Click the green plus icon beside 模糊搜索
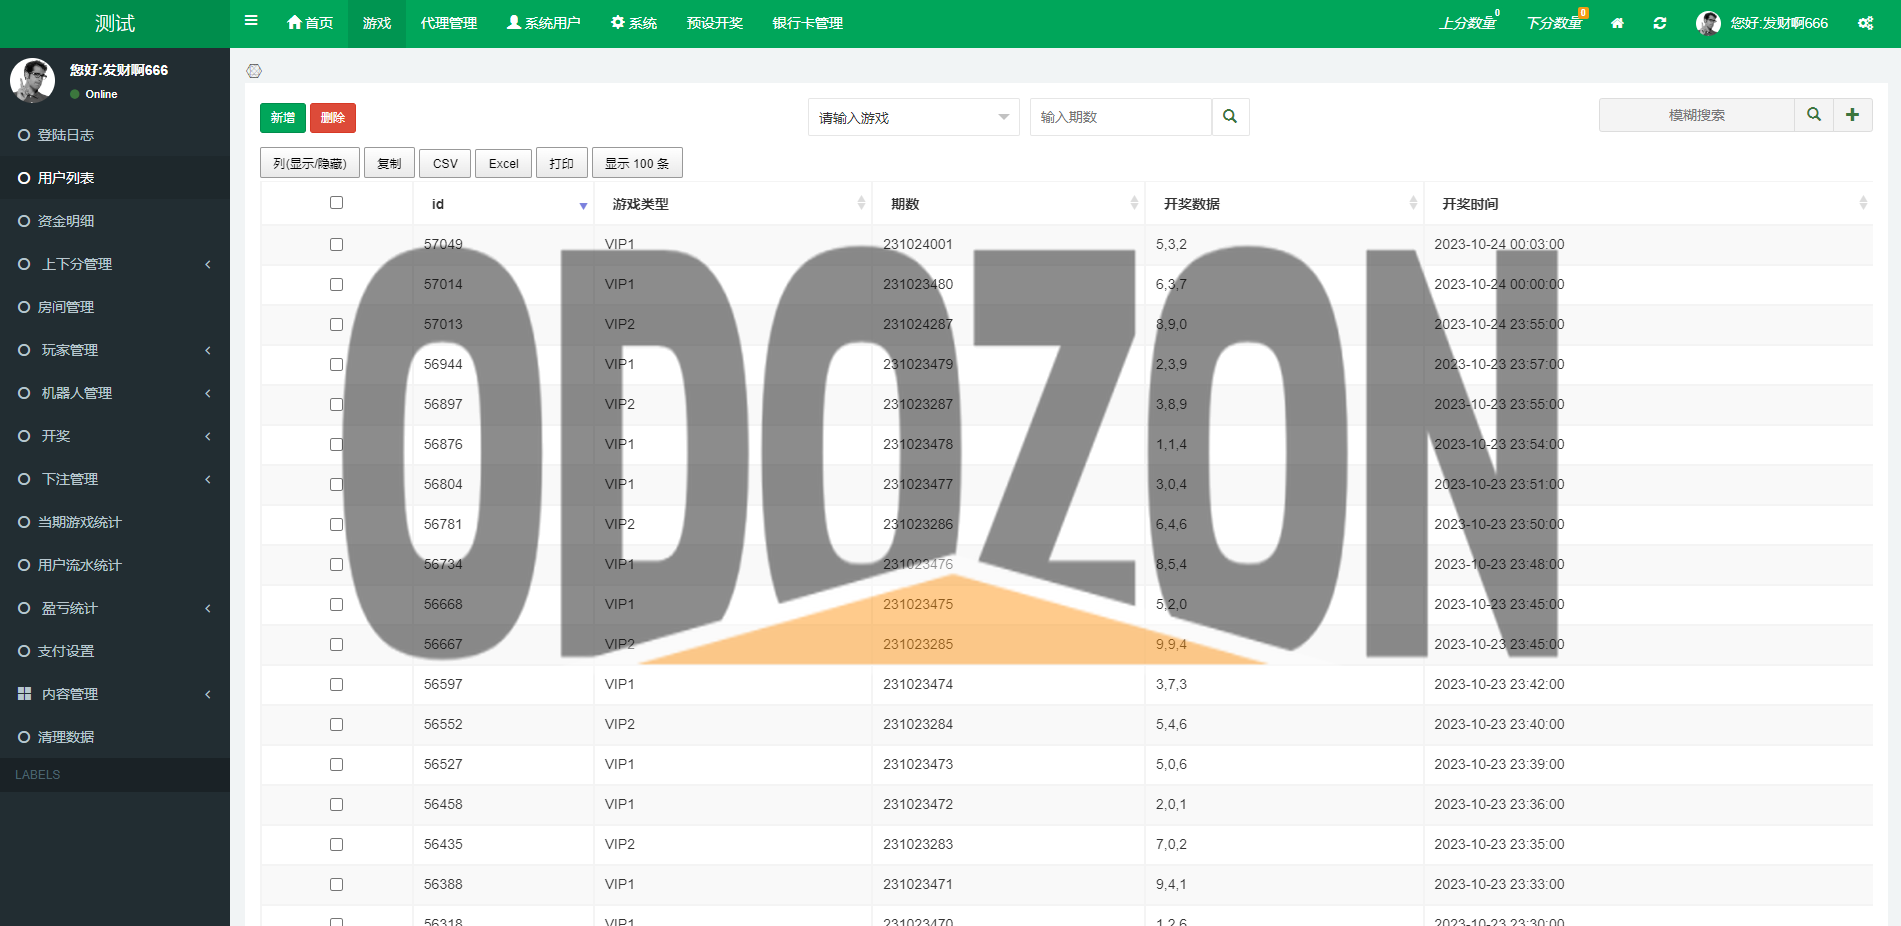 (x=1853, y=115)
